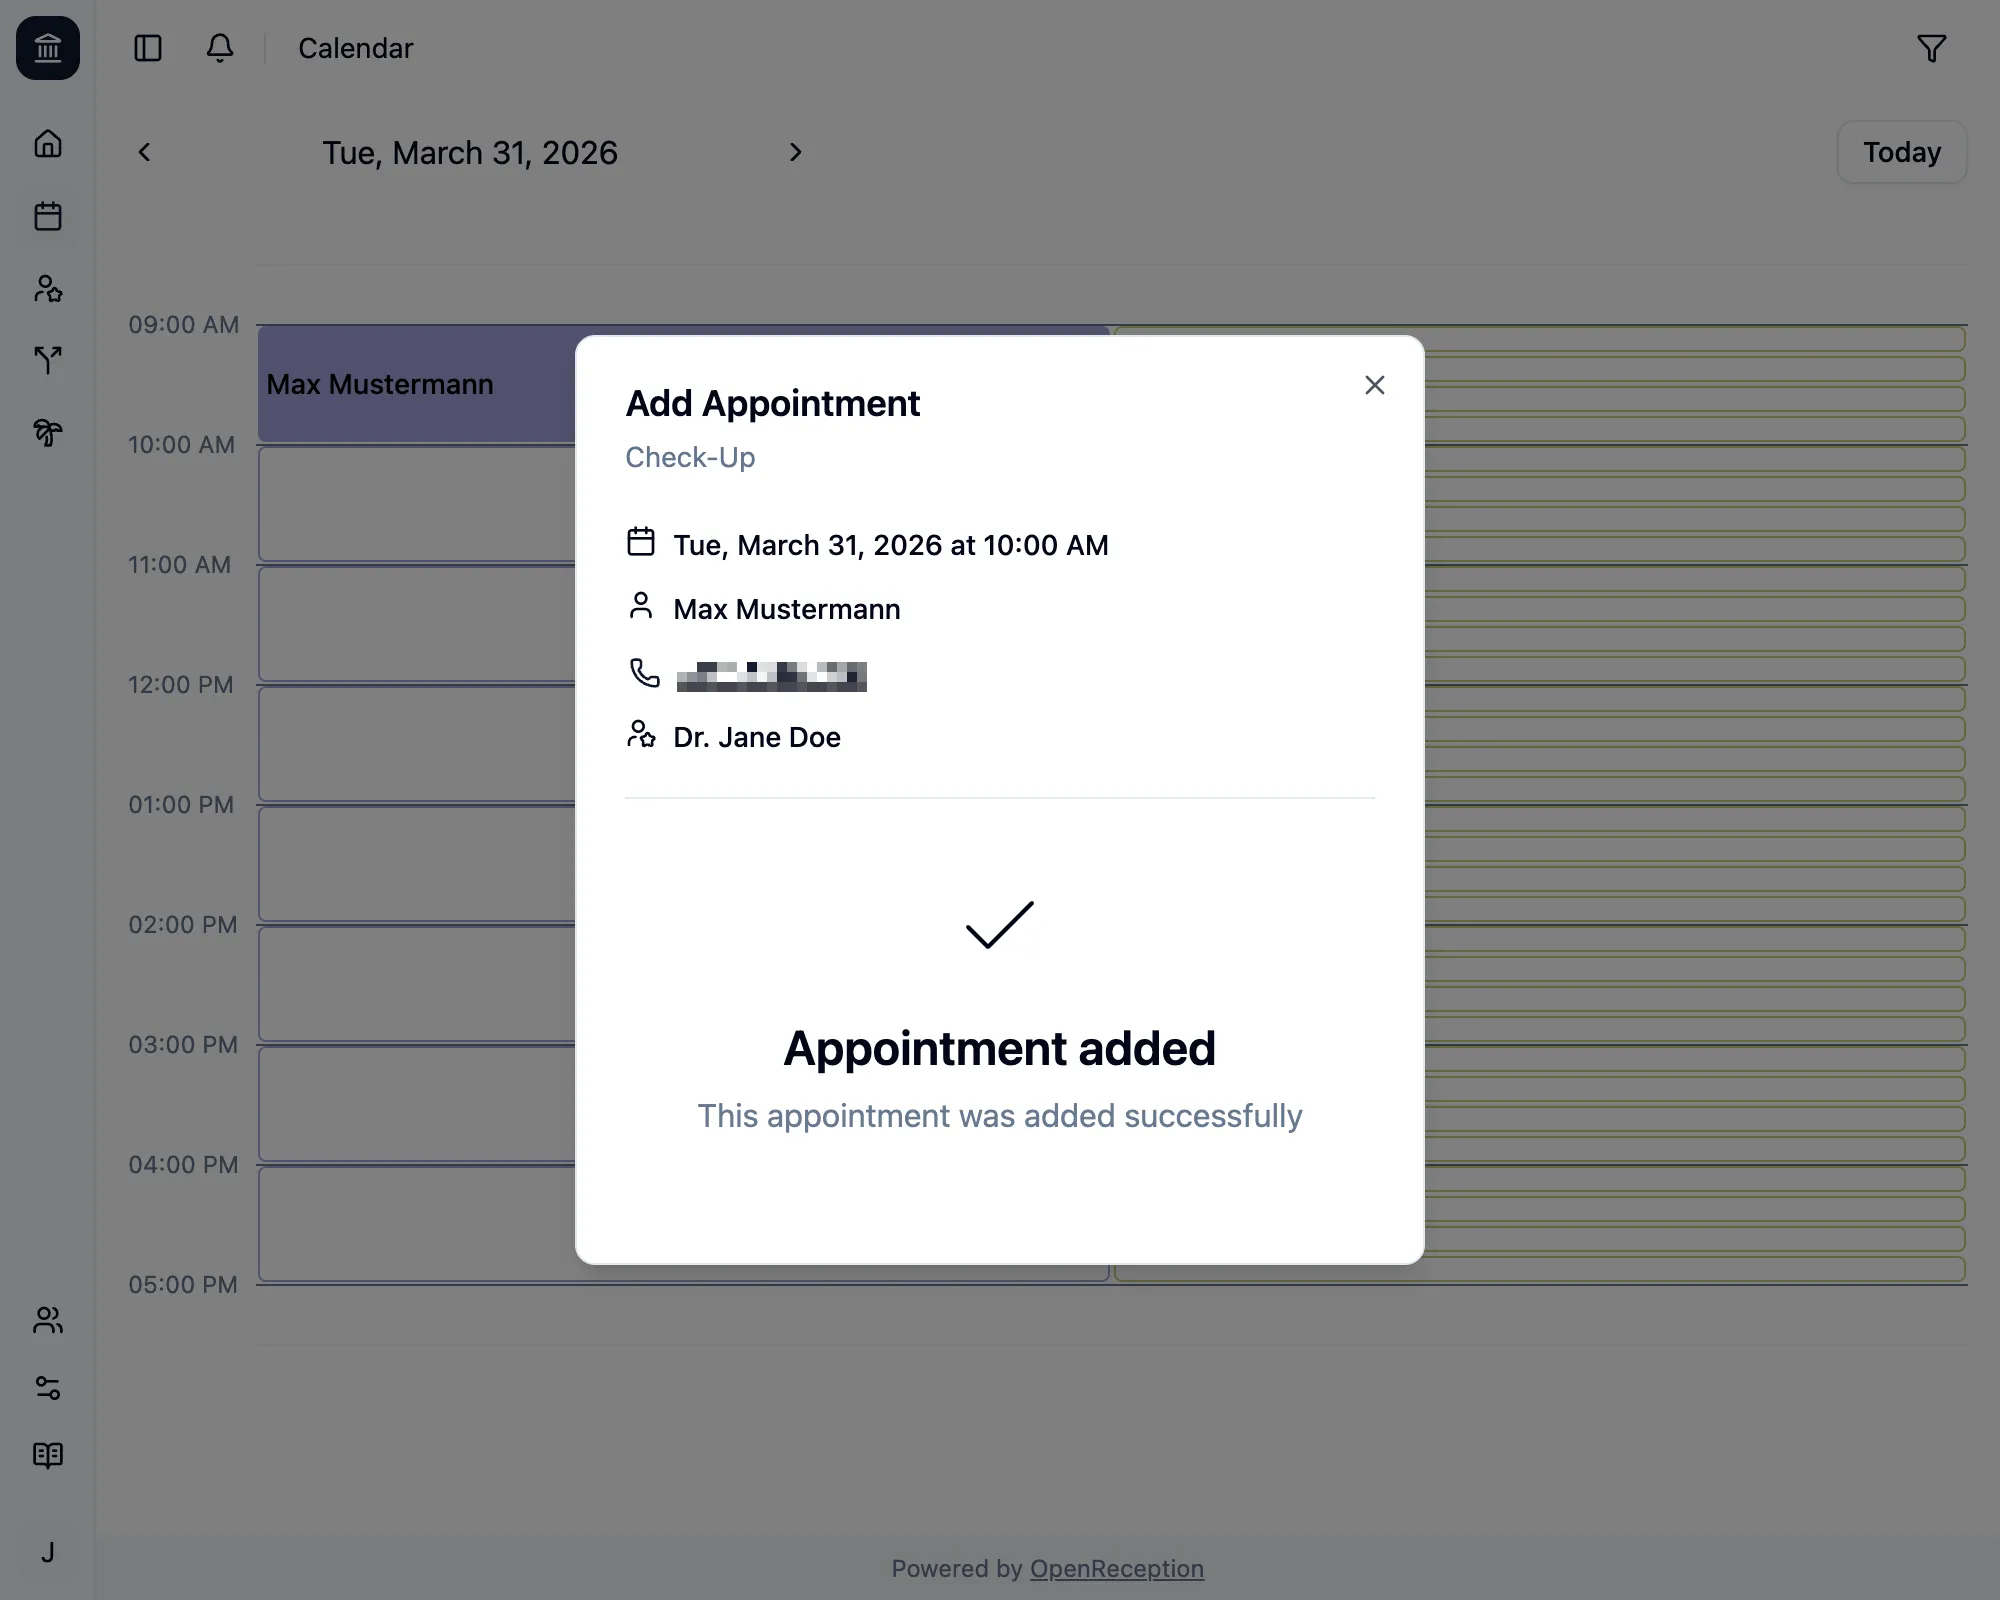Go to next day with right chevron

click(x=796, y=152)
